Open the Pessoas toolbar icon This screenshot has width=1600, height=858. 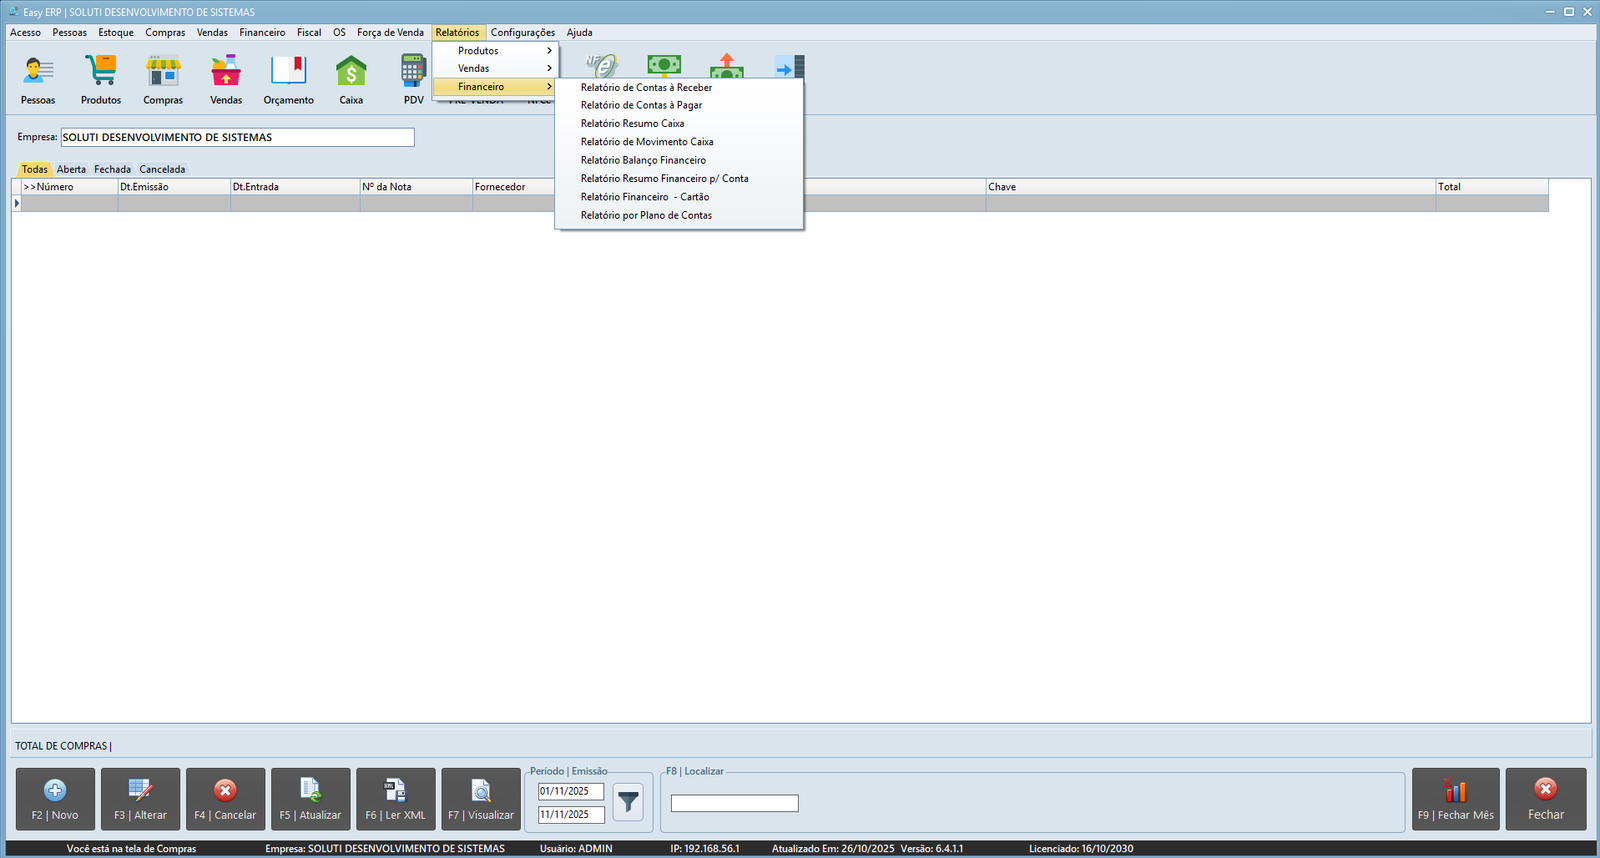click(38, 72)
